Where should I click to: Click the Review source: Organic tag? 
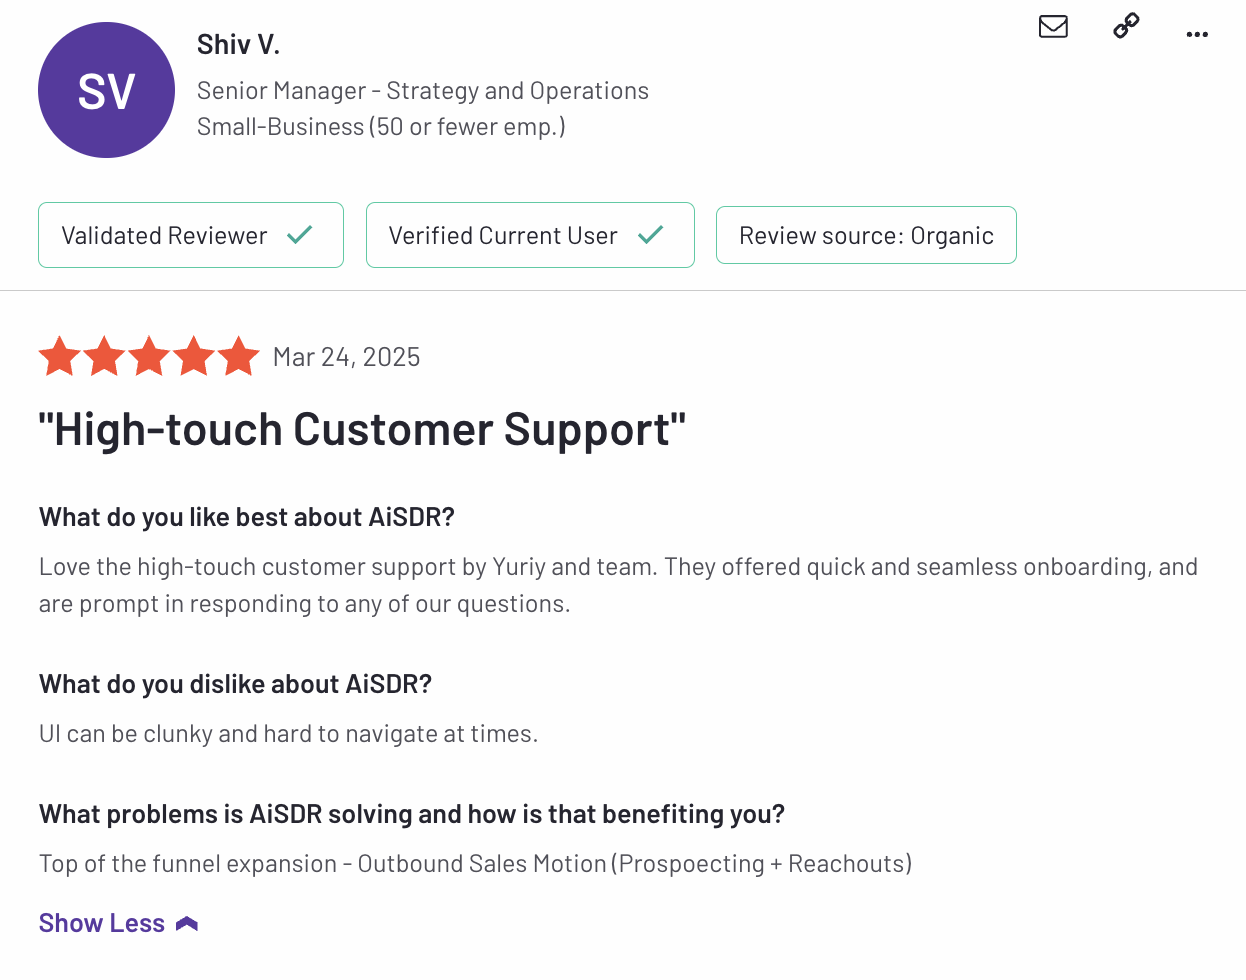[866, 235]
